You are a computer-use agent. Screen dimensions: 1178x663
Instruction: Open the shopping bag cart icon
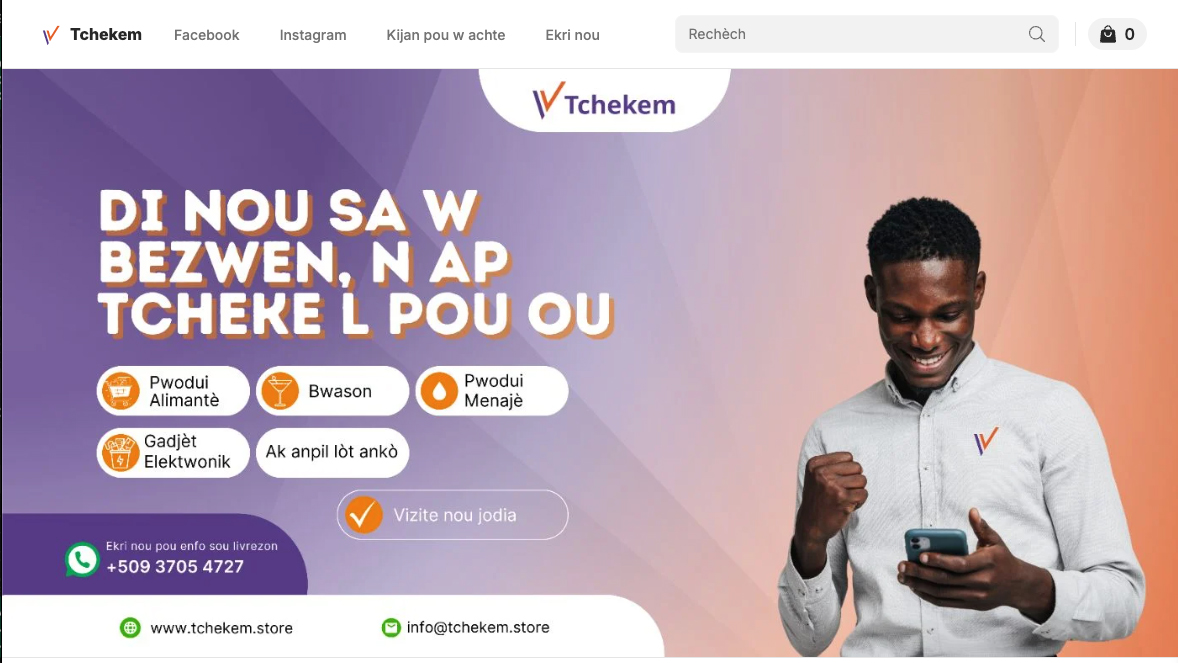[x=1107, y=34]
